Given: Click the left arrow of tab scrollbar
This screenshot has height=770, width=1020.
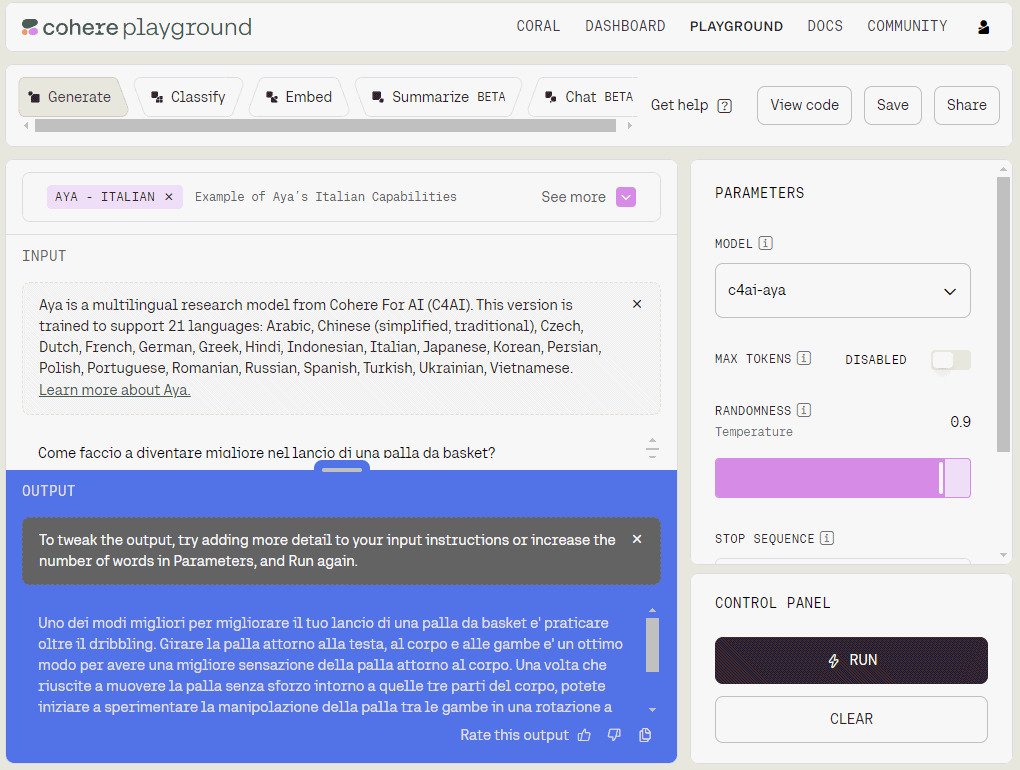Looking at the screenshot, I should click(x=26, y=126).
